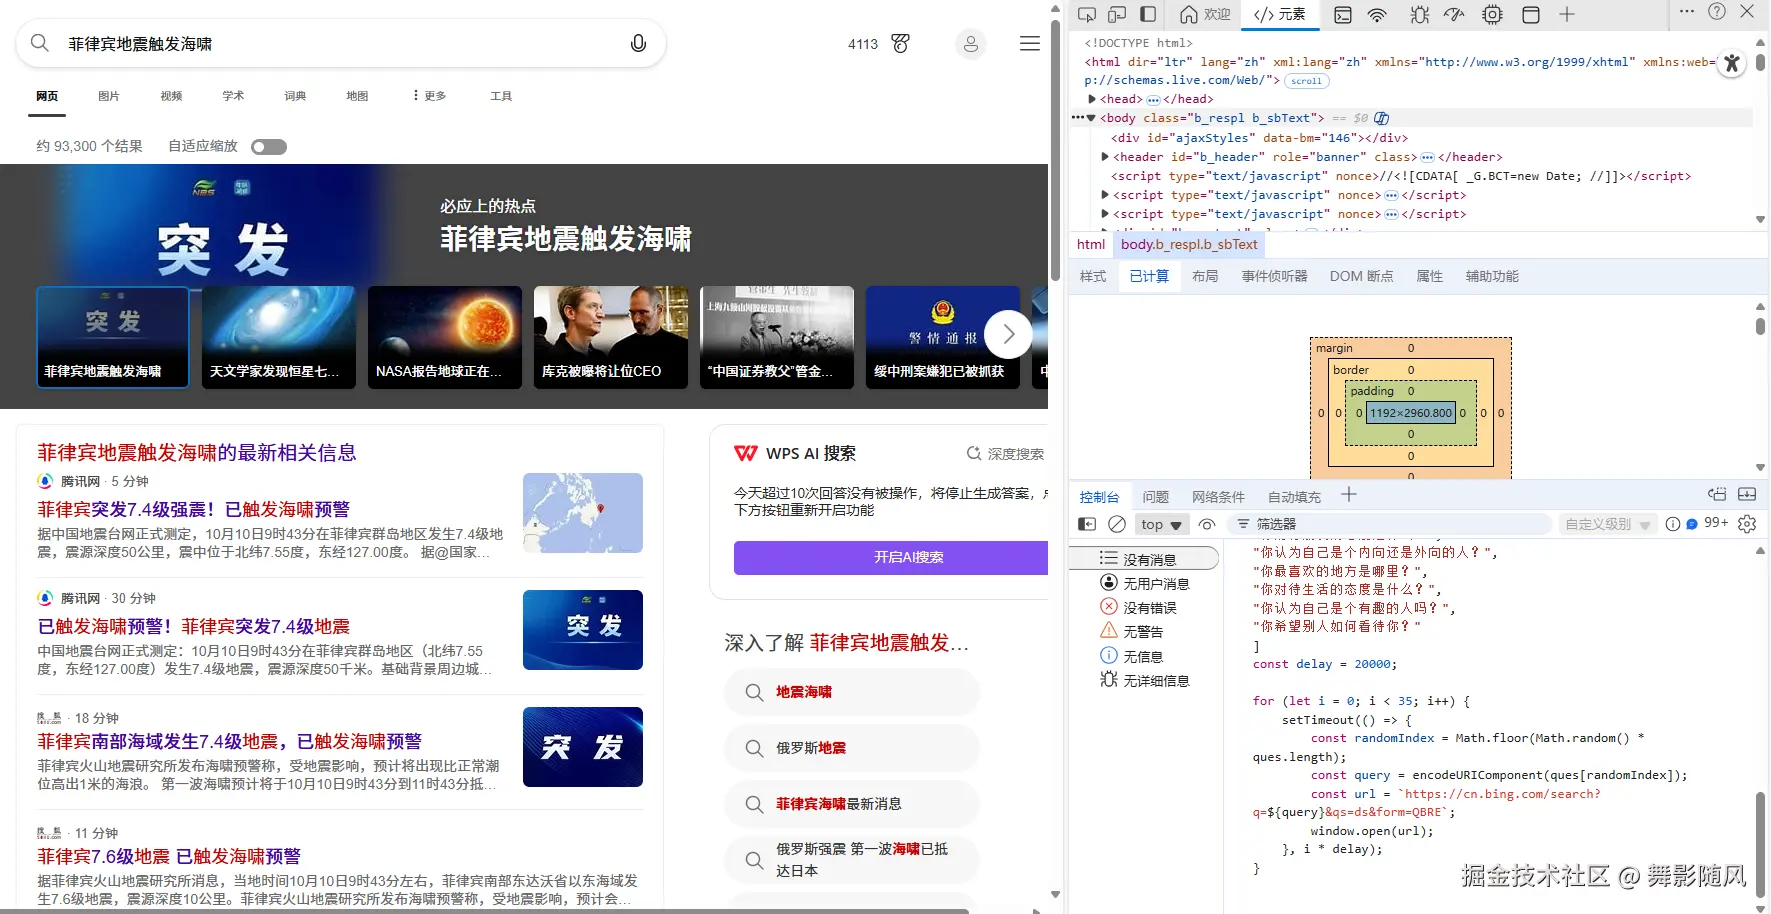
Task: Click the earthquake map thumbnail image
Action: 583,513
